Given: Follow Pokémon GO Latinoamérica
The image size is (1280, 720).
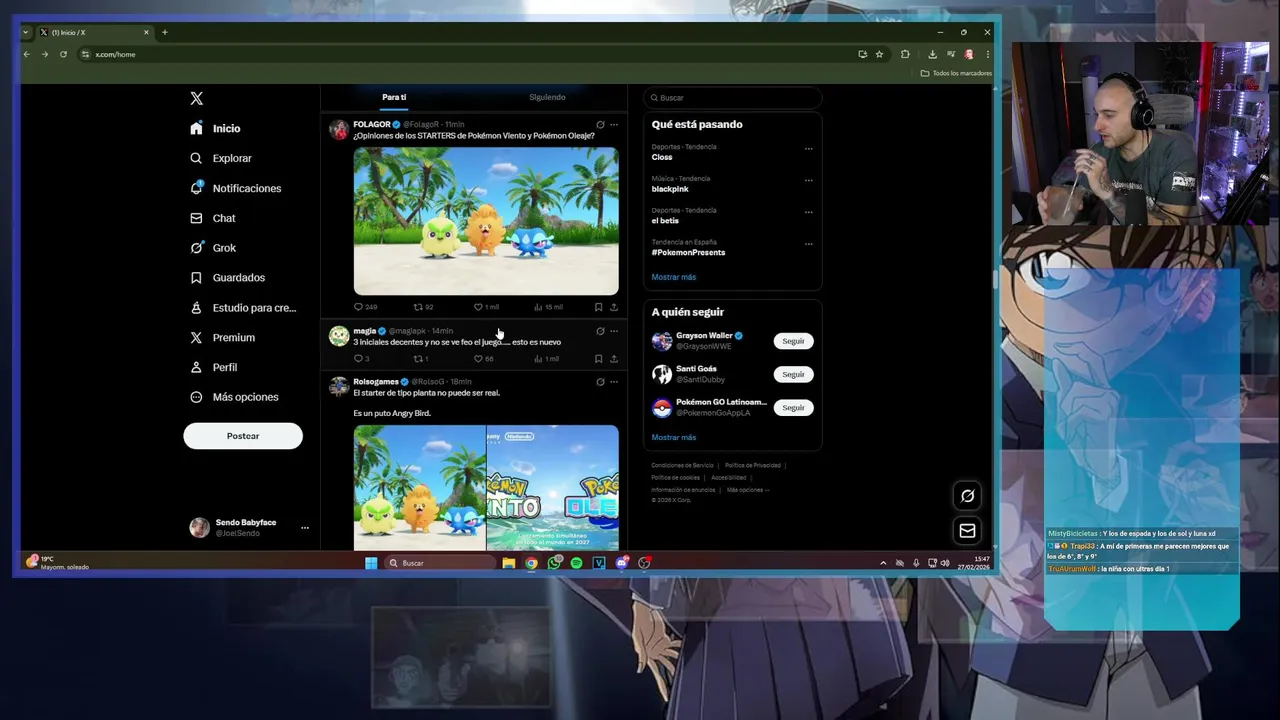Looking at the screenshot, I should pyautogui.click(x=793, y=408).
